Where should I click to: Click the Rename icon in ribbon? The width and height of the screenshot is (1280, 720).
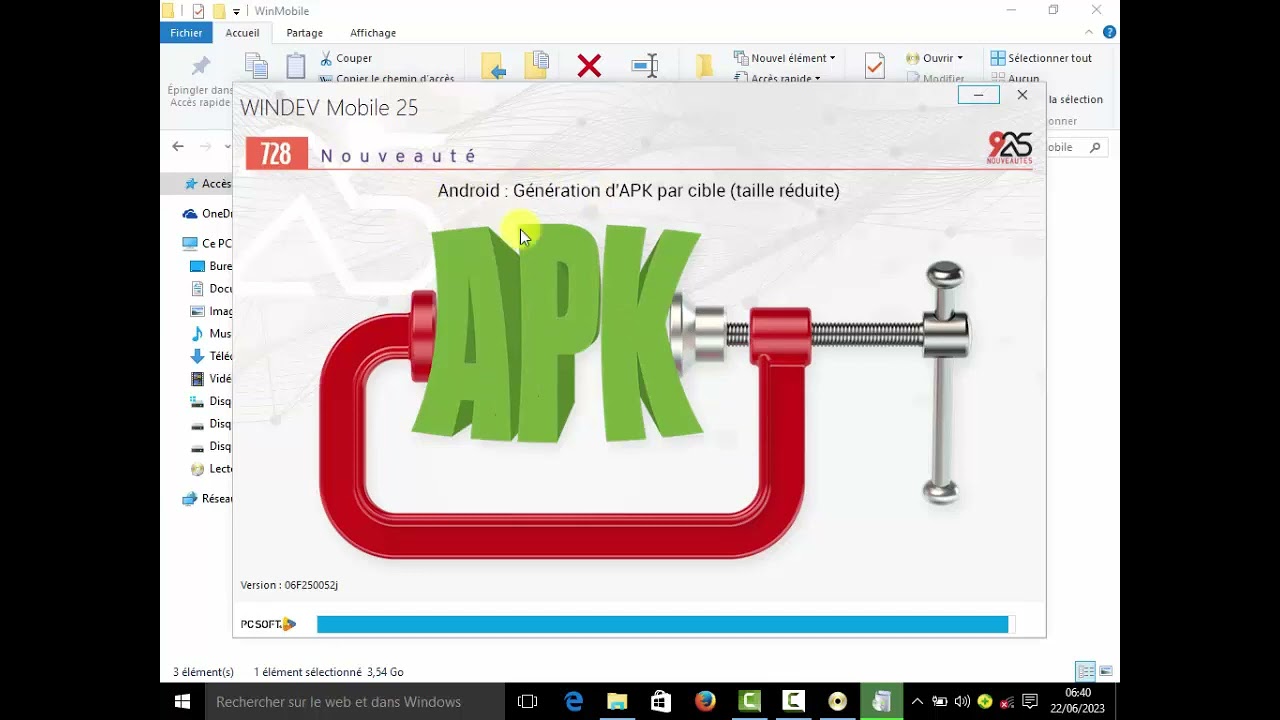tap(645, 66)
